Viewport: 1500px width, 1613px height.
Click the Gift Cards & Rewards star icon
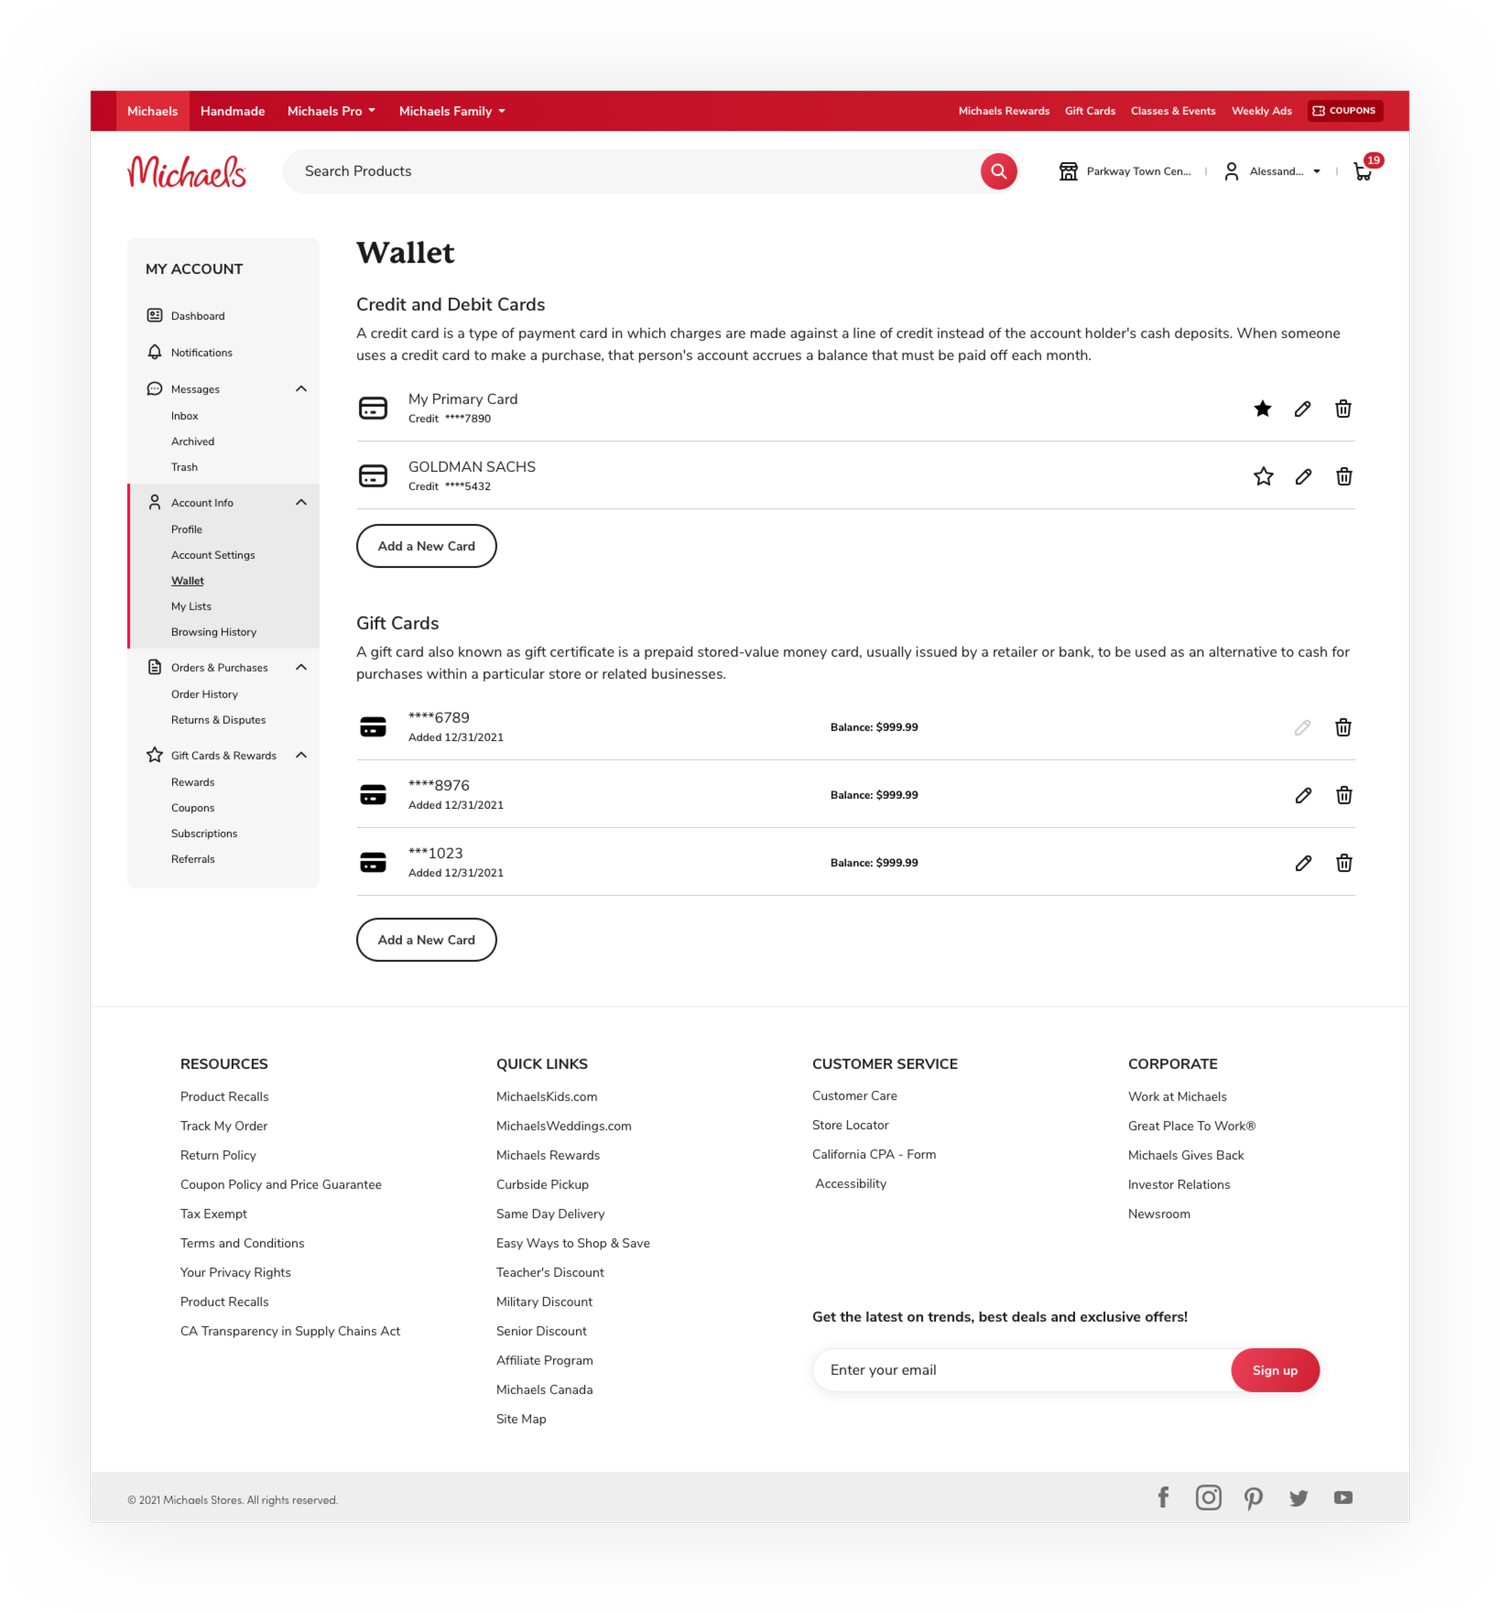154,755
